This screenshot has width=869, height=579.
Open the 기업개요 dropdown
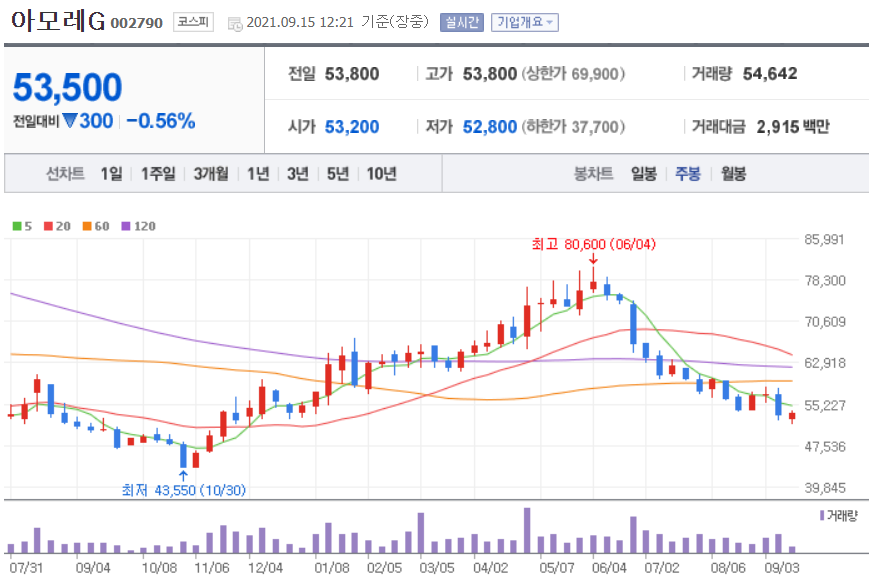click(525, 23)
